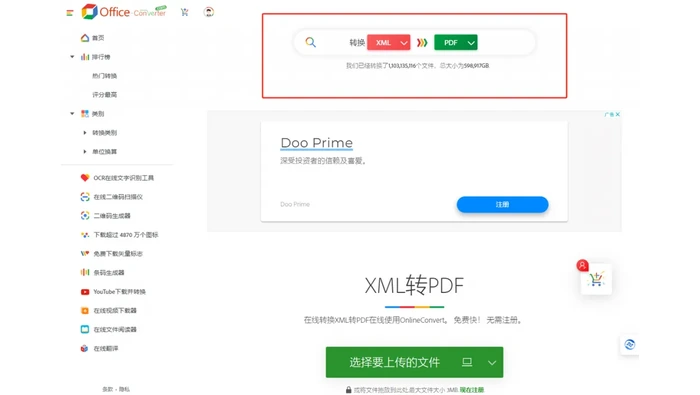The height and width of the screenshot is (395, 700).
Task: Open the 条款 terms link in the footer
Action: click(108, 389)
